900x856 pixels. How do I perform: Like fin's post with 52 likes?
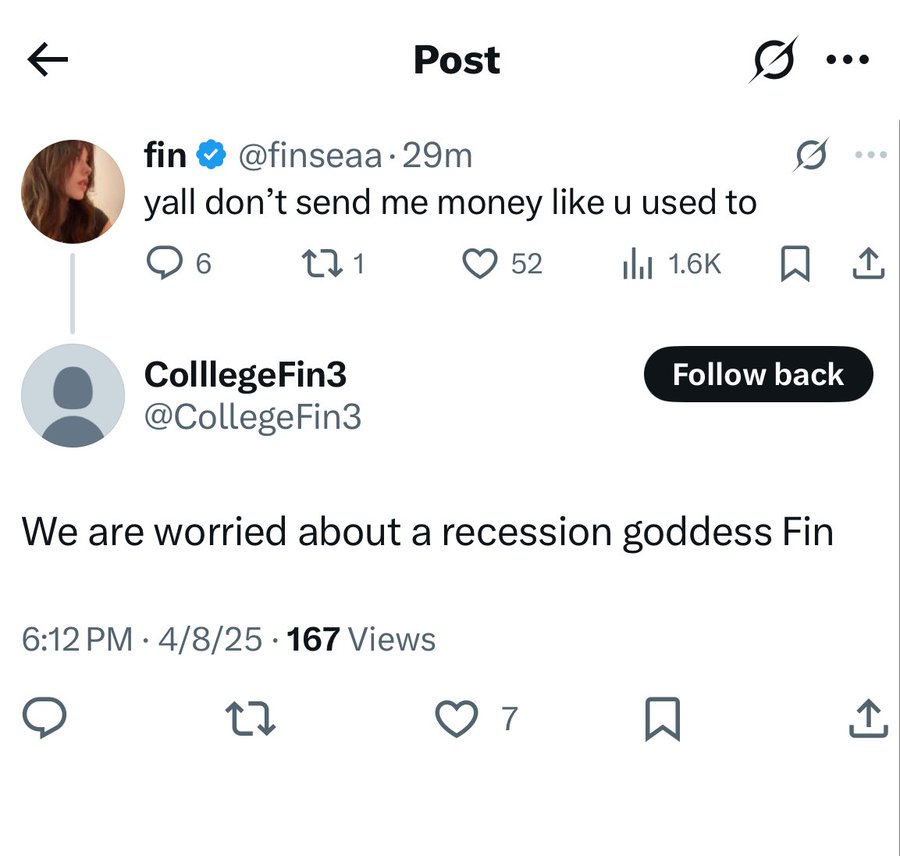click(502, 264)
